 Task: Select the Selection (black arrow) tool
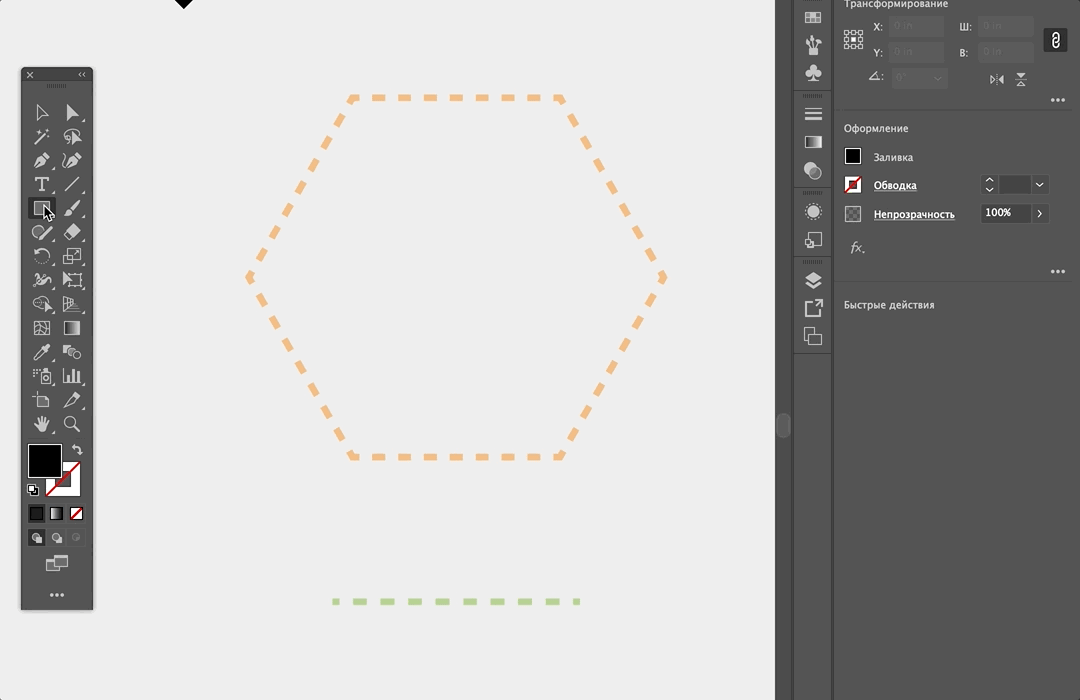[x=41, y=112]
